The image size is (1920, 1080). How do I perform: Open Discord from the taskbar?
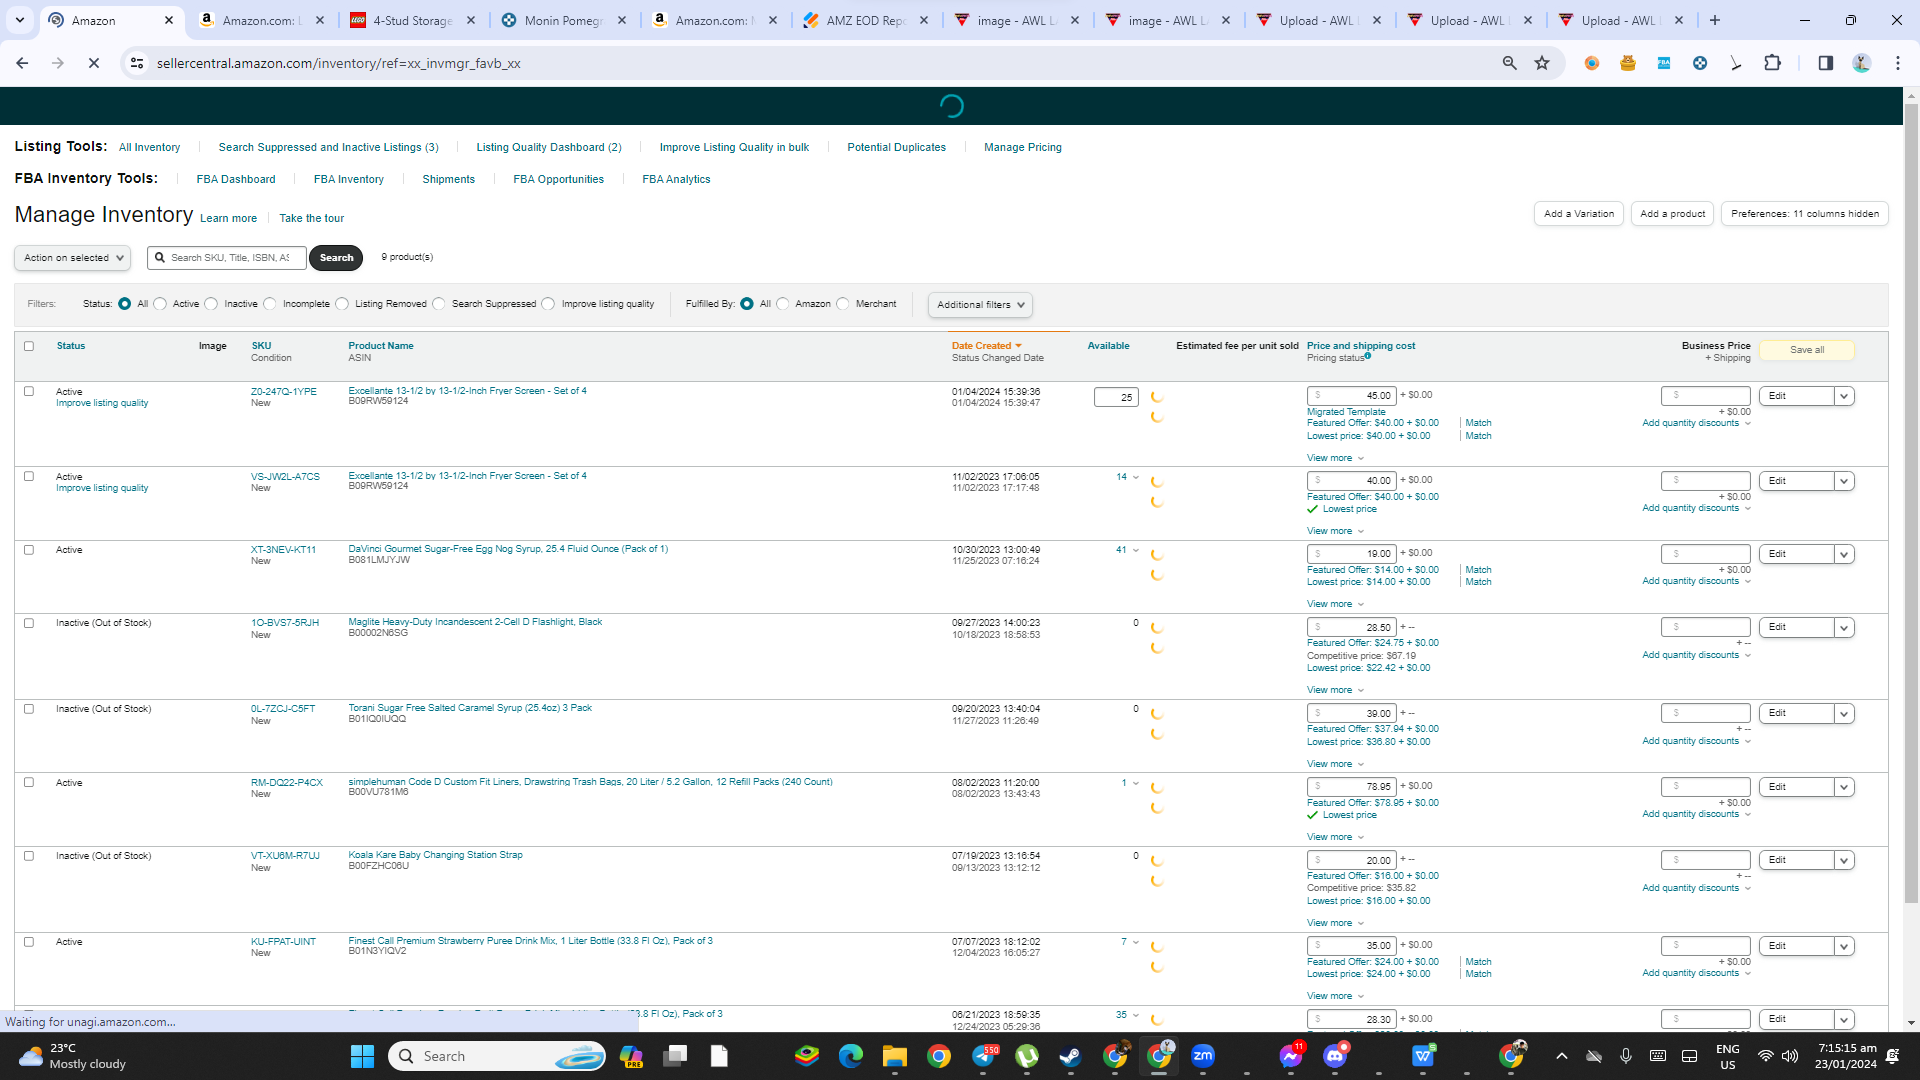1335,1056
